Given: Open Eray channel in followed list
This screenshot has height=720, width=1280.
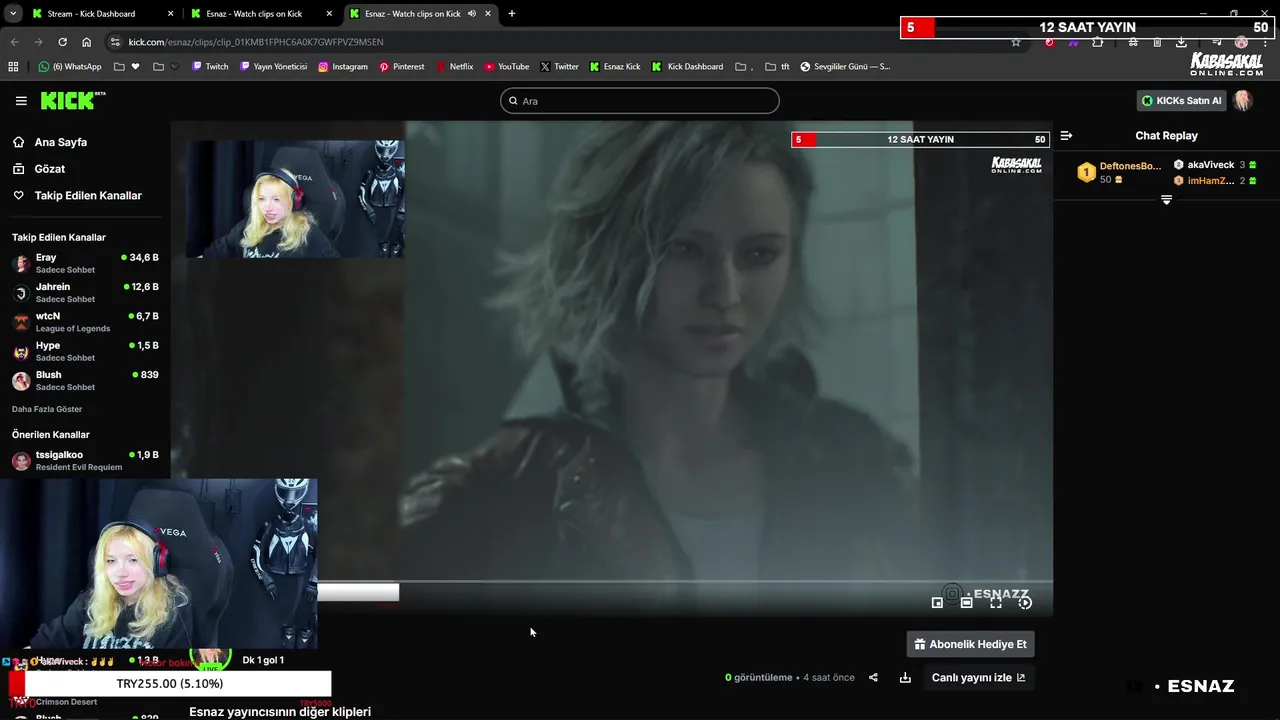Looking at the screenshot, I should (85, 263).
